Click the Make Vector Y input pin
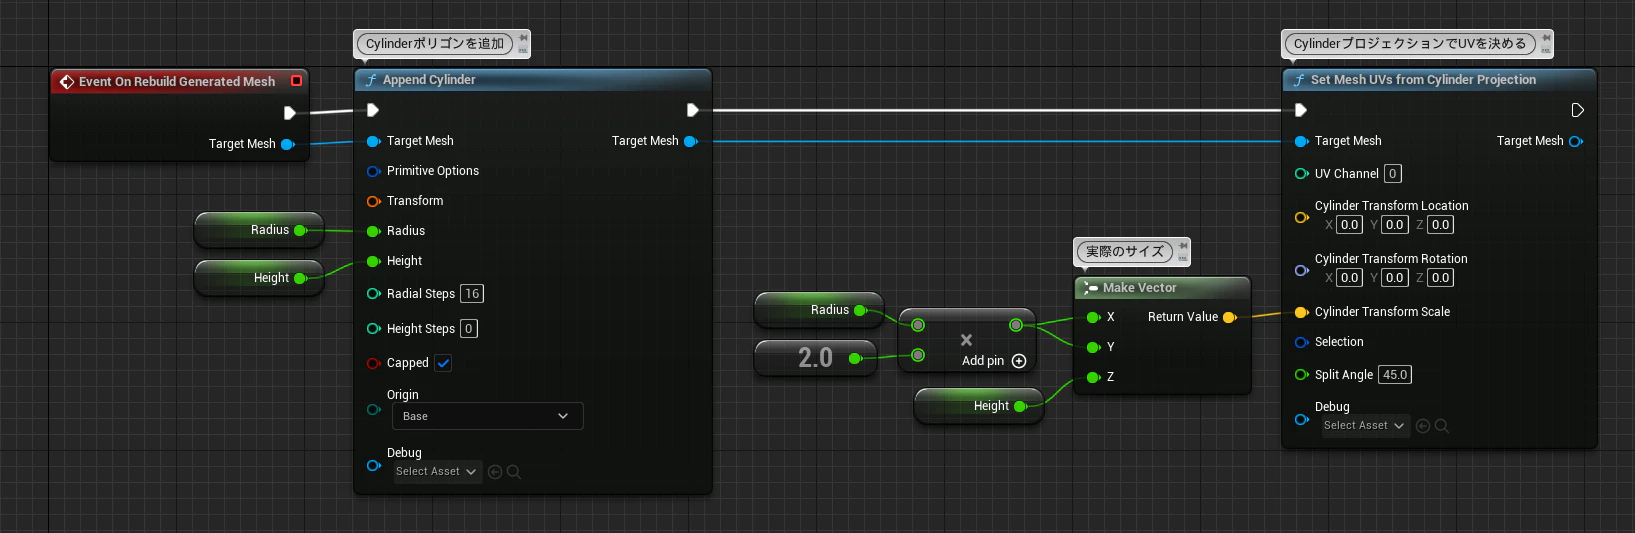This screenshot has height=533, width=1635. click(1094, 348)
